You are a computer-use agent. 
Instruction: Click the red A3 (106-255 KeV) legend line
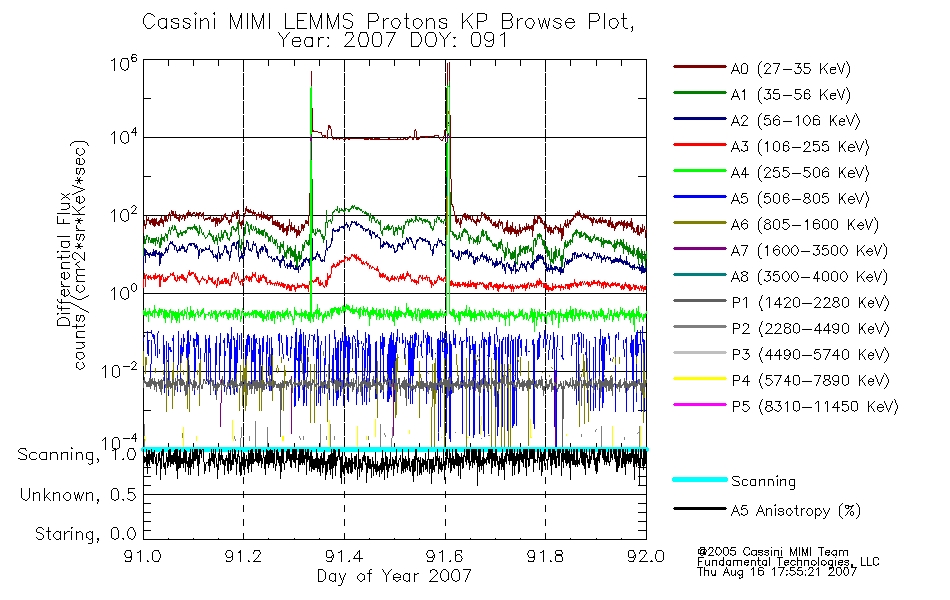[x=700, y=145]
